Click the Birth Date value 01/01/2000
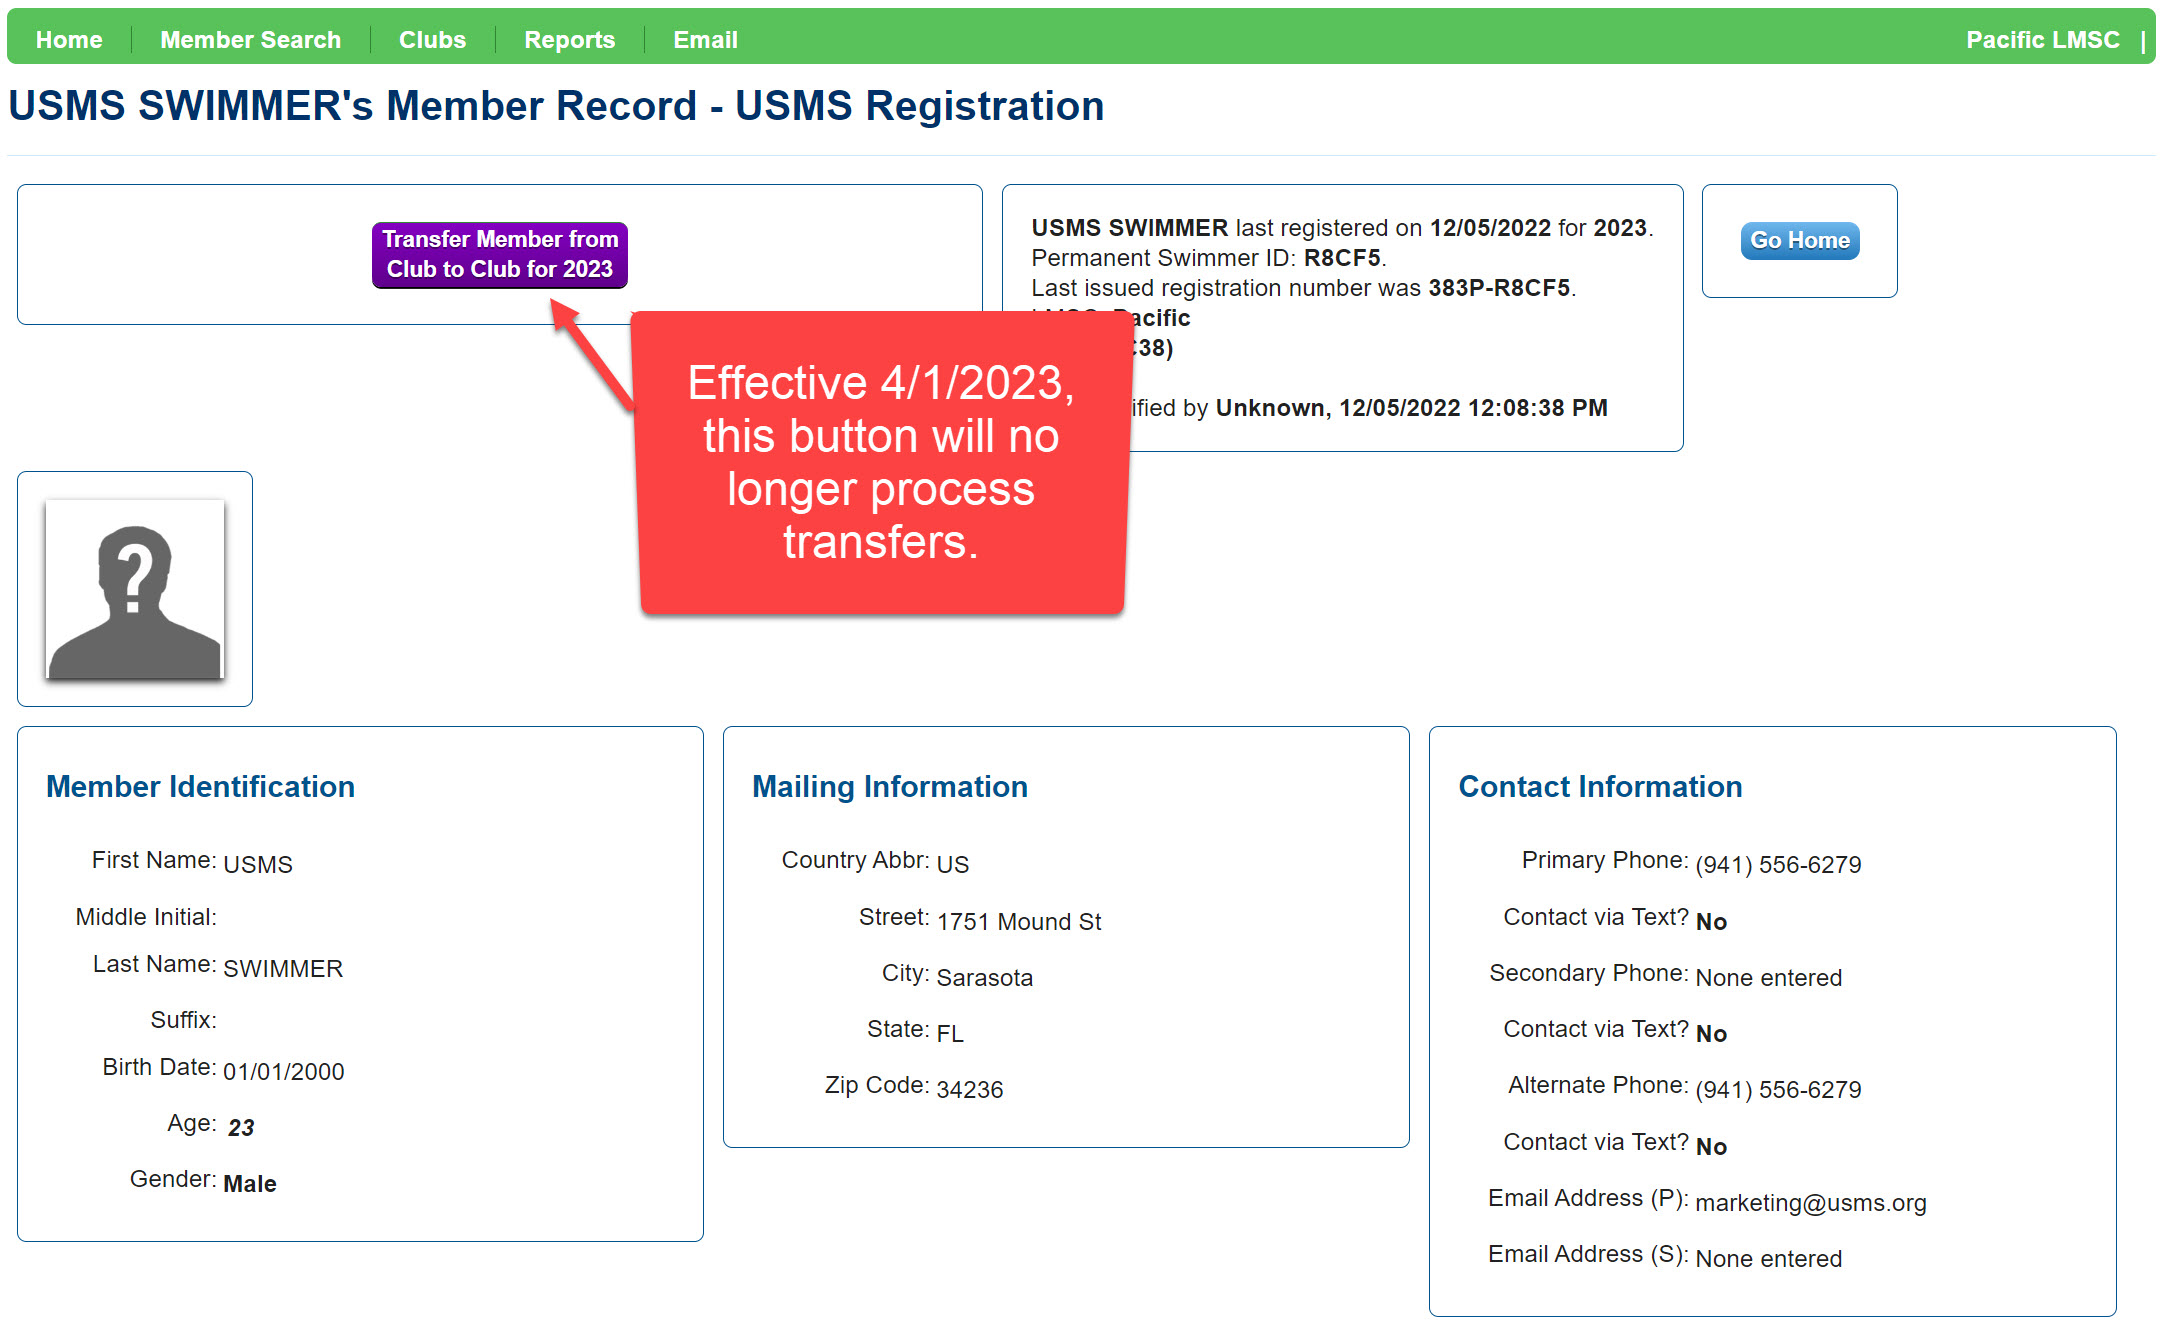The image size is (2163, 1328). coord(283,1072)
